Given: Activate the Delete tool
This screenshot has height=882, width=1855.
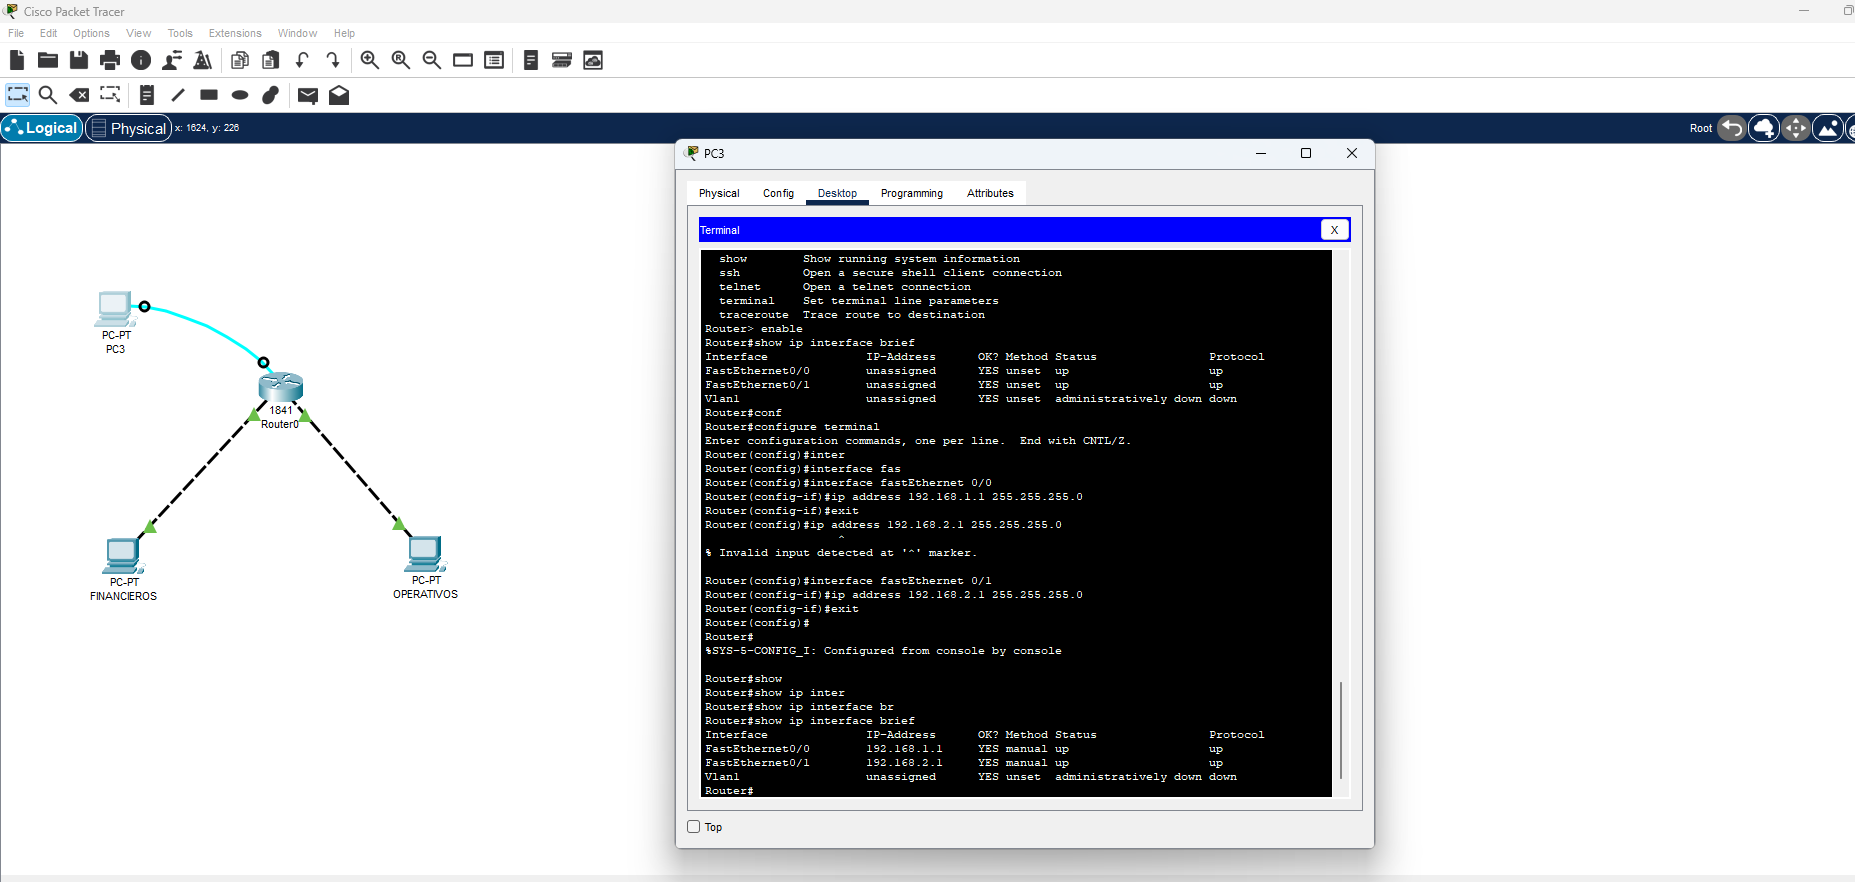Looking at the screenshot, I should pyautogui.click(x=79, y=95).
